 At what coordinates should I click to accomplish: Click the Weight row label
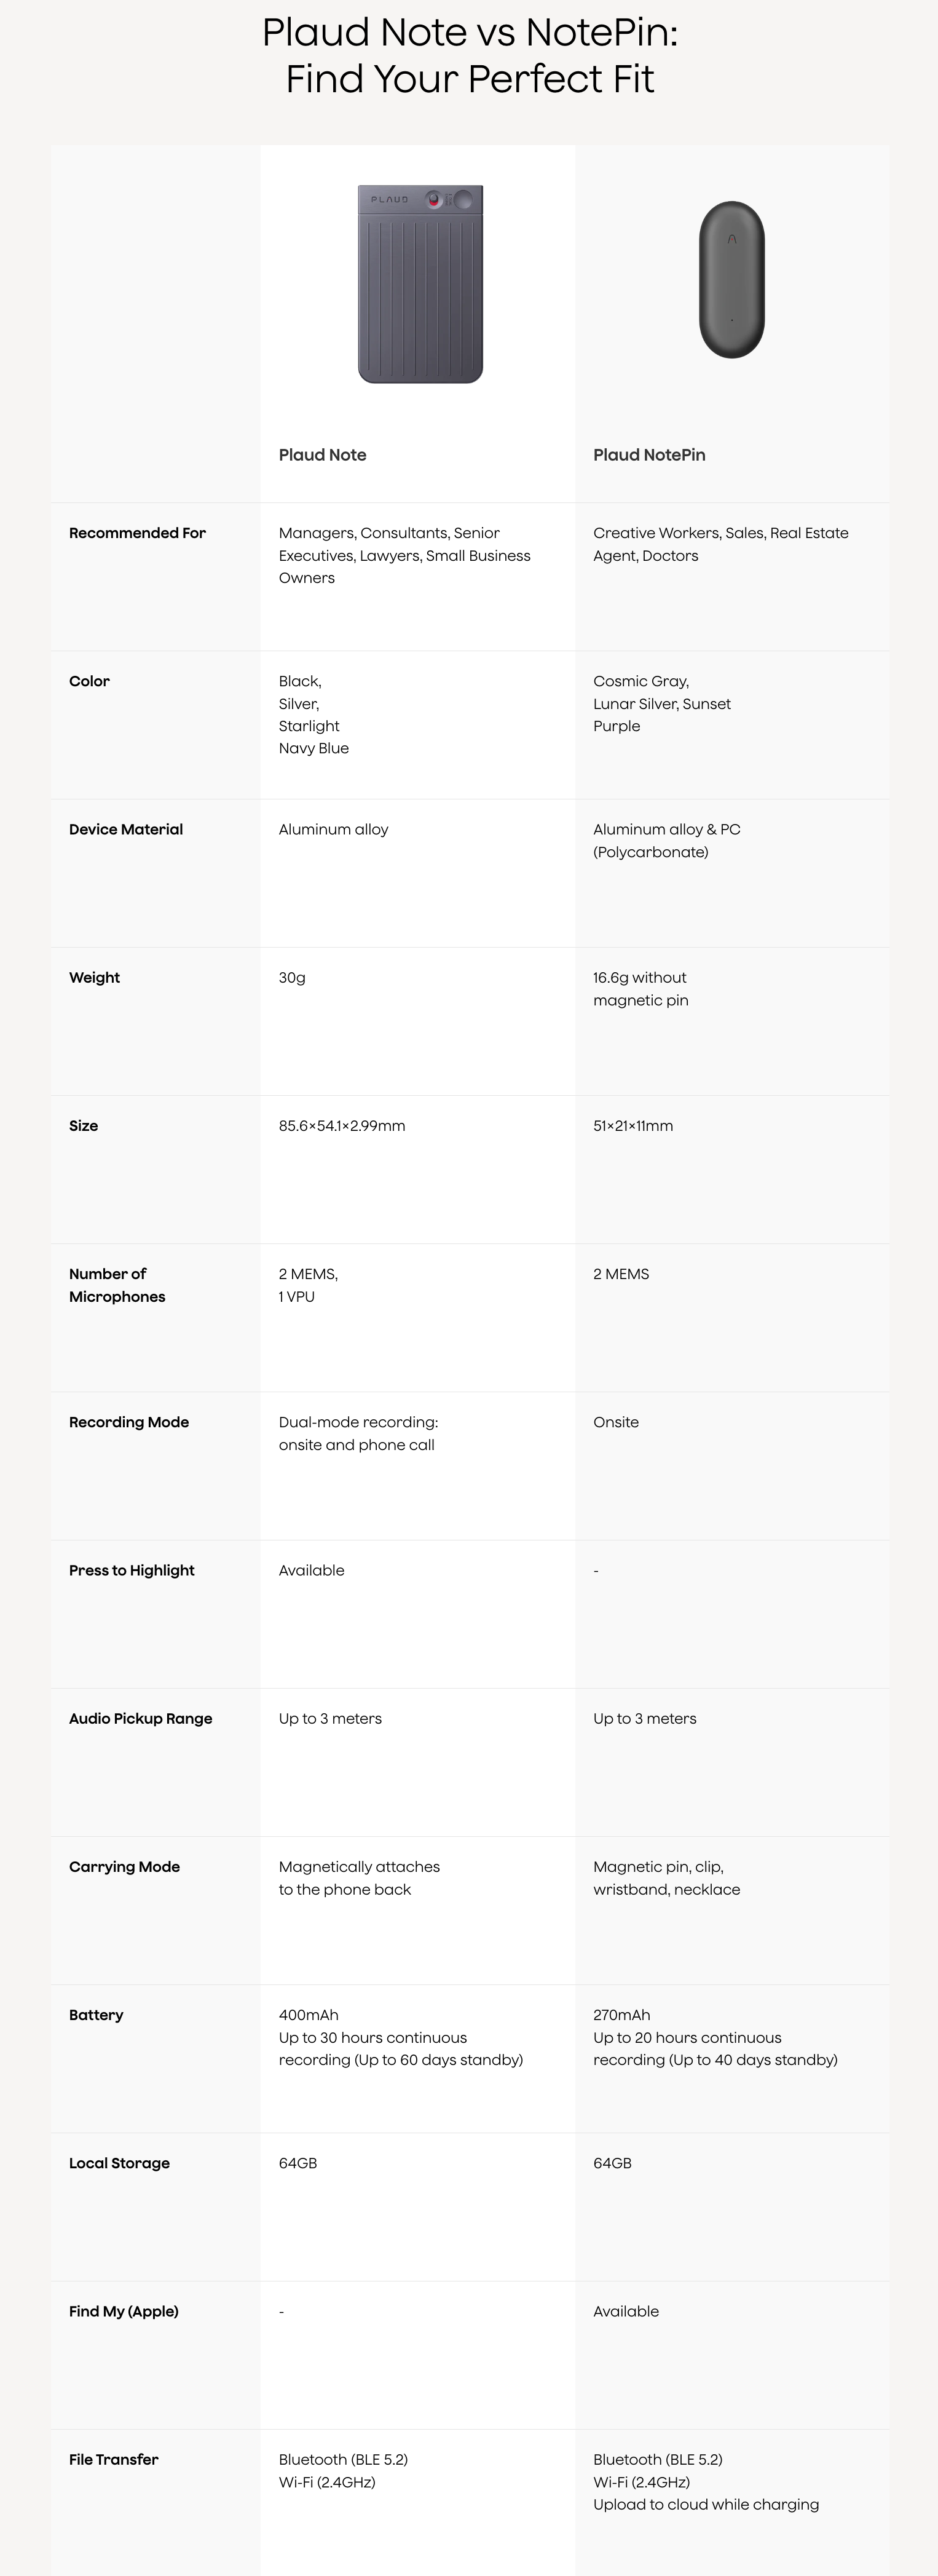tap(94, 977)
